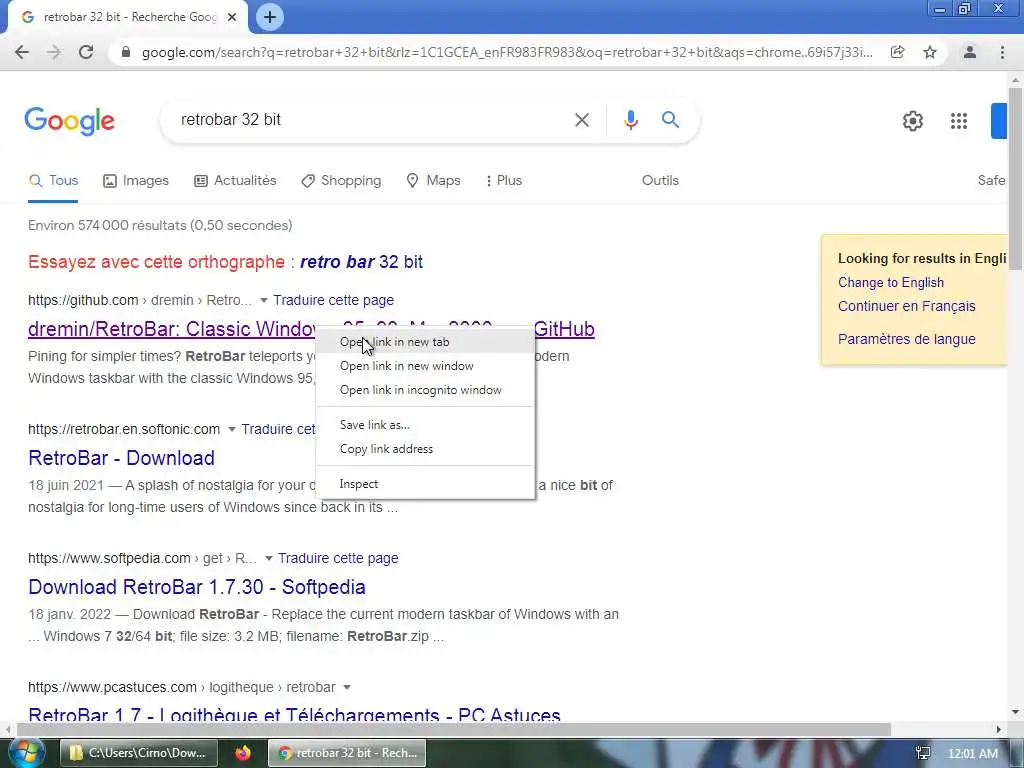Select Inspect from context menu
The image size is (1024, 768).
click(425, 485)
